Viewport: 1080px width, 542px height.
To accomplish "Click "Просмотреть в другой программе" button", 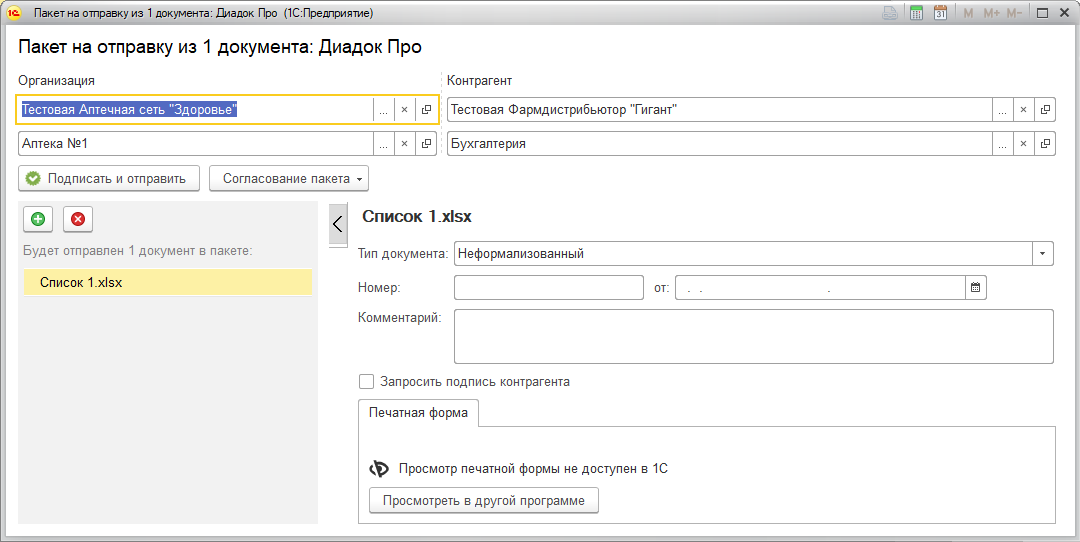I will tap(484, 501).
